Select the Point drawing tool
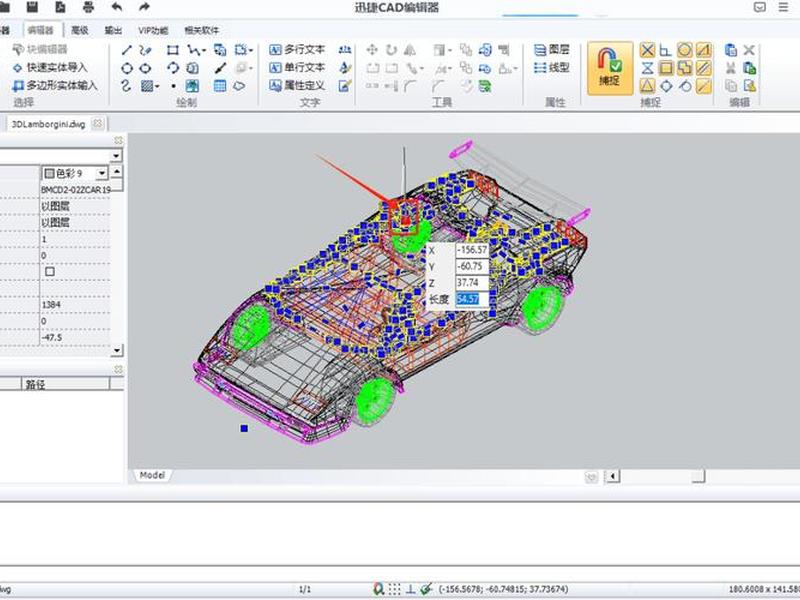Screen dimensions: 800x600 coord(173,86)
